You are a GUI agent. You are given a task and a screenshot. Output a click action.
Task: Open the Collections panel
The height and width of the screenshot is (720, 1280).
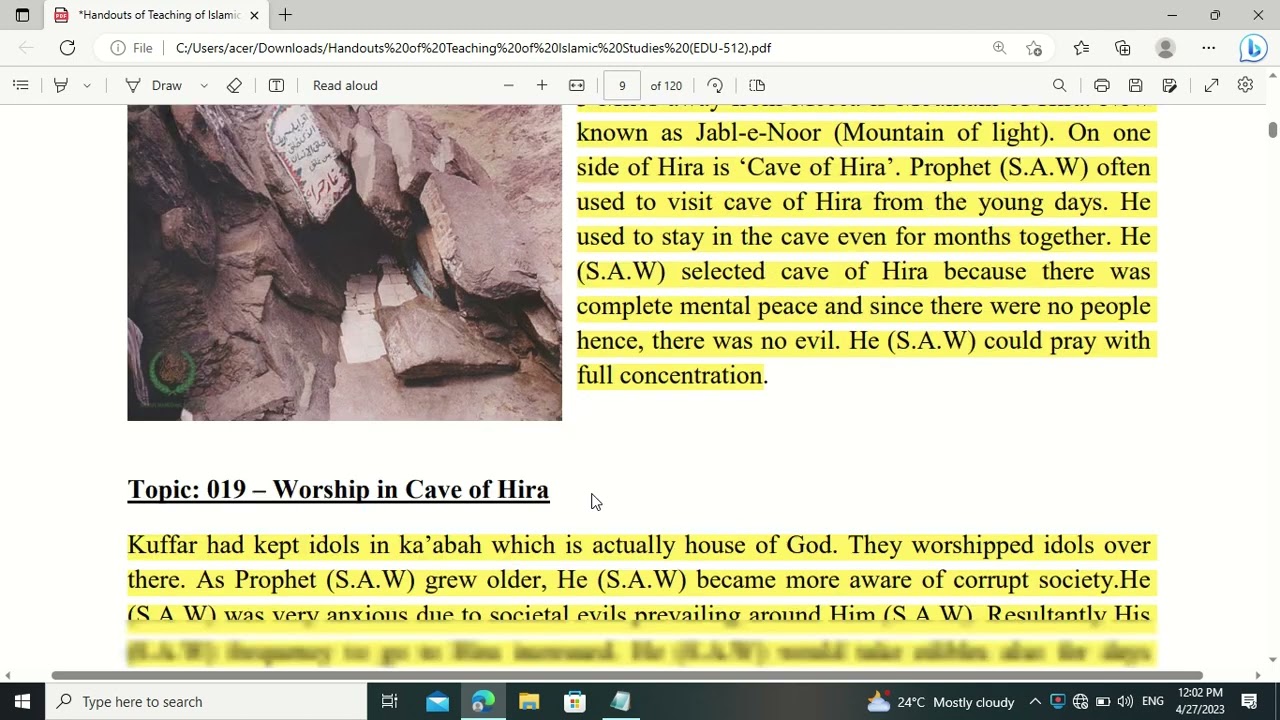coord(1123,48)
